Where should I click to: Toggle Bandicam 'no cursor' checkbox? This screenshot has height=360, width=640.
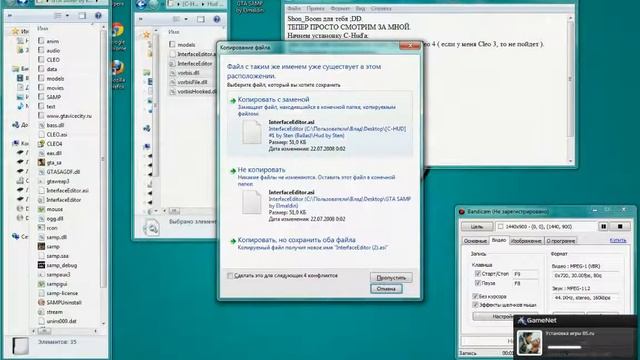coord(475,296)
